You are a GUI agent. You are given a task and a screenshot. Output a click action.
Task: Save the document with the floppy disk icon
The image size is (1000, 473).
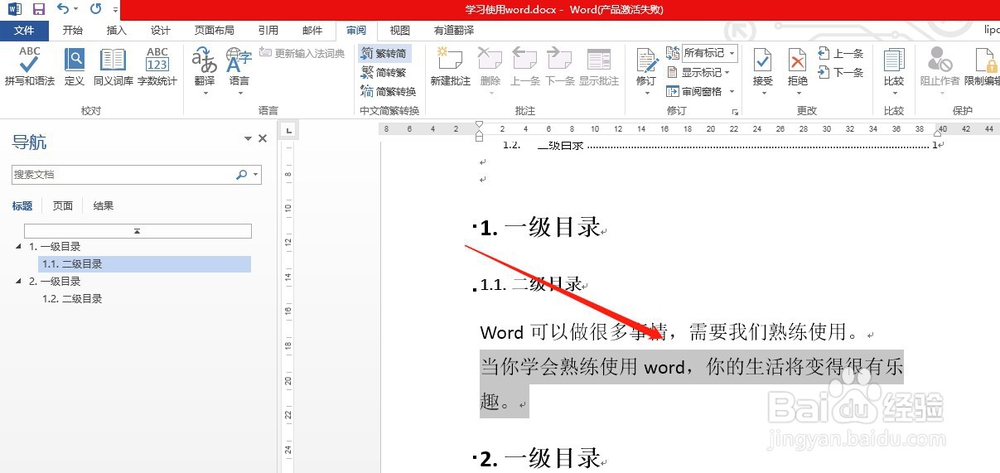[38, 9]
